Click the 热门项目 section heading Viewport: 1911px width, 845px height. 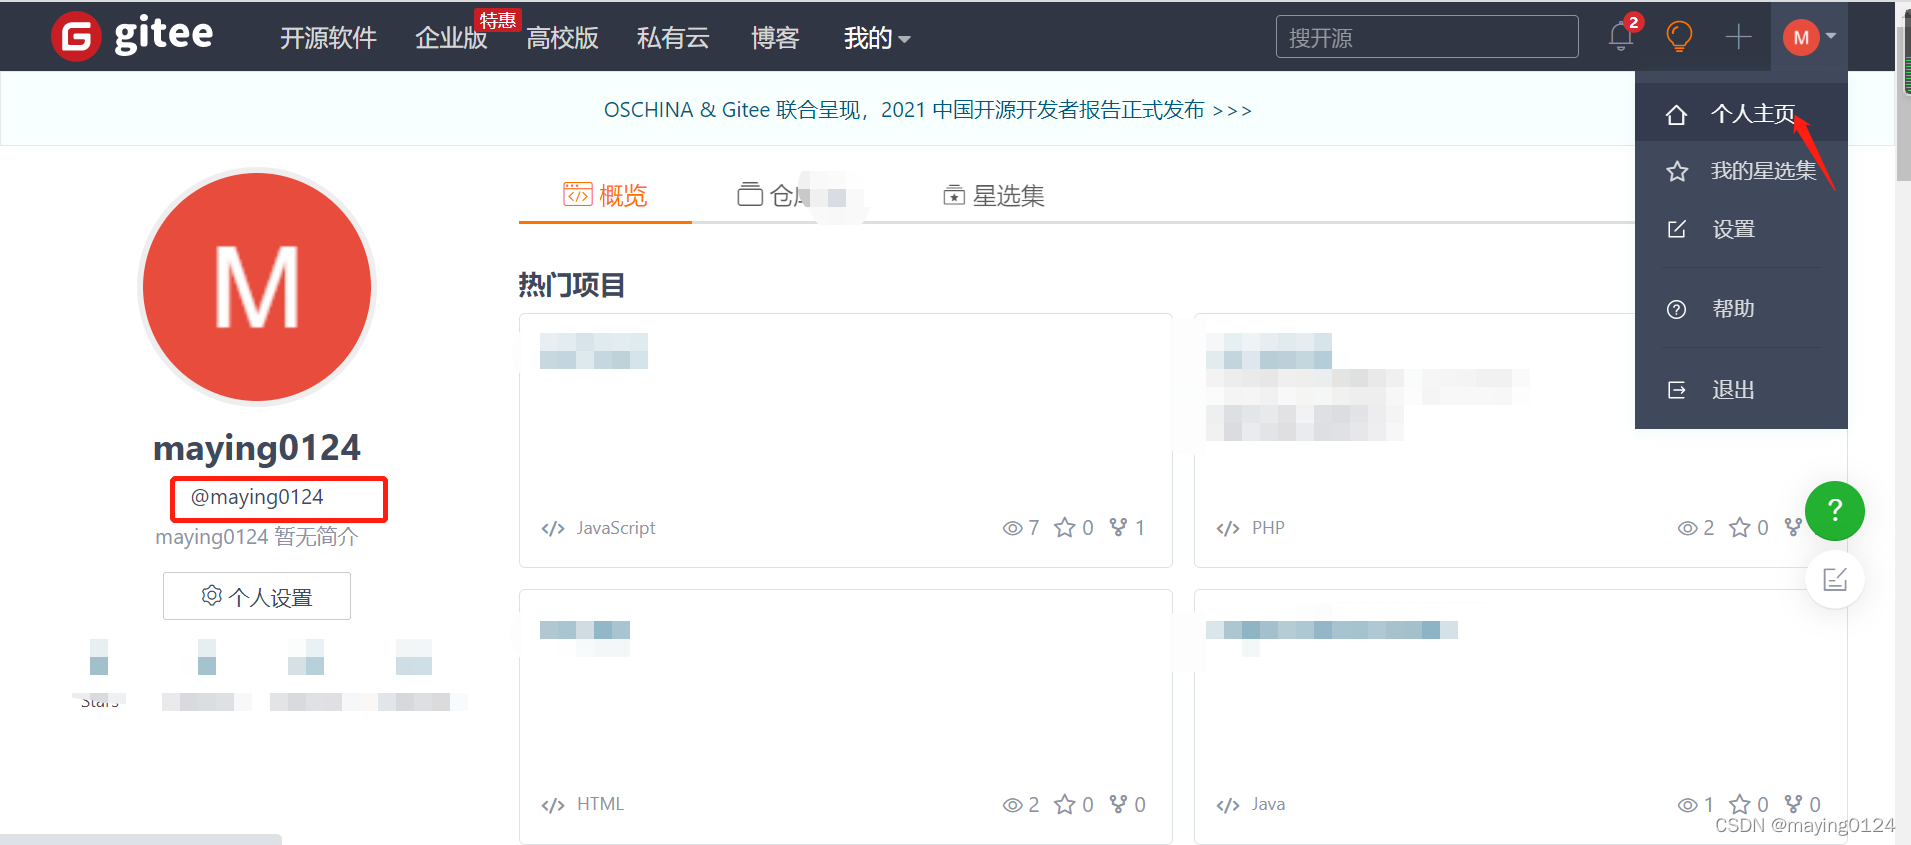572,285
